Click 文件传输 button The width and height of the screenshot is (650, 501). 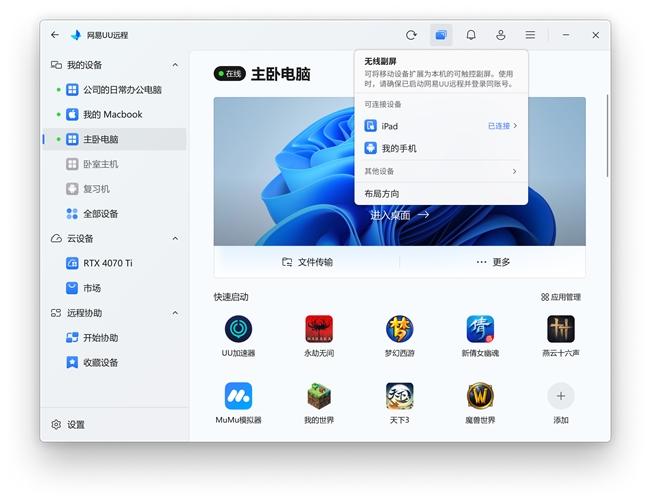coord(307,262)
